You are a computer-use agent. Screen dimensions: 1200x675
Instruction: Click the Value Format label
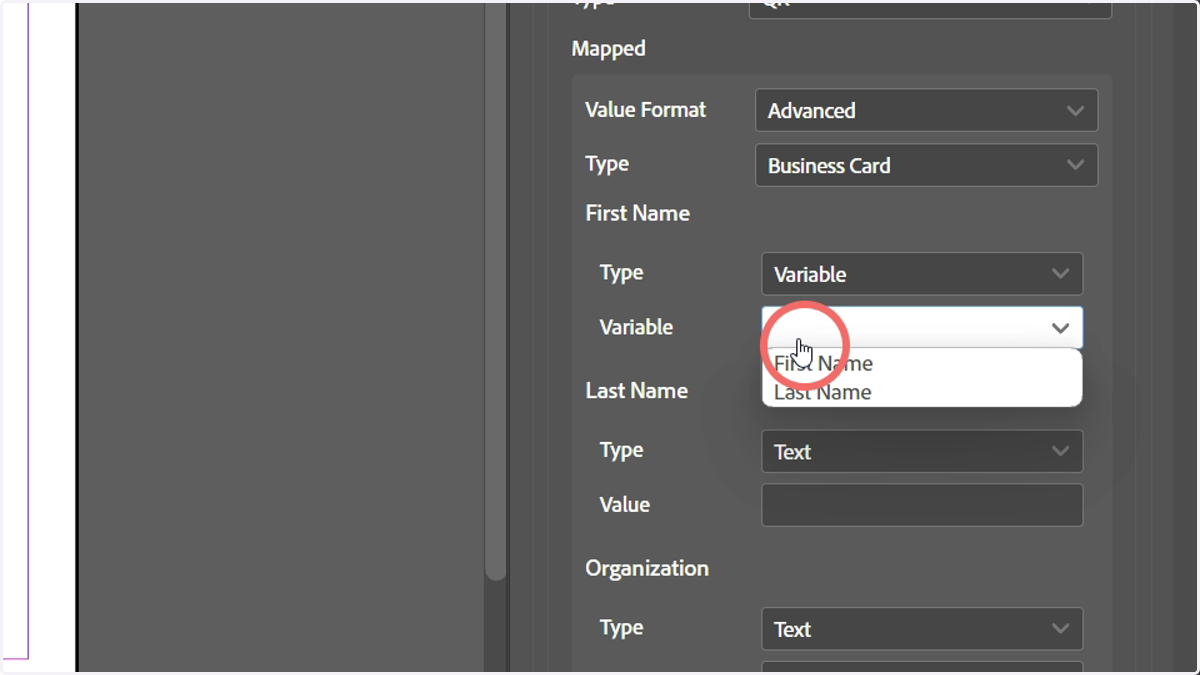[x=645, y=110]
